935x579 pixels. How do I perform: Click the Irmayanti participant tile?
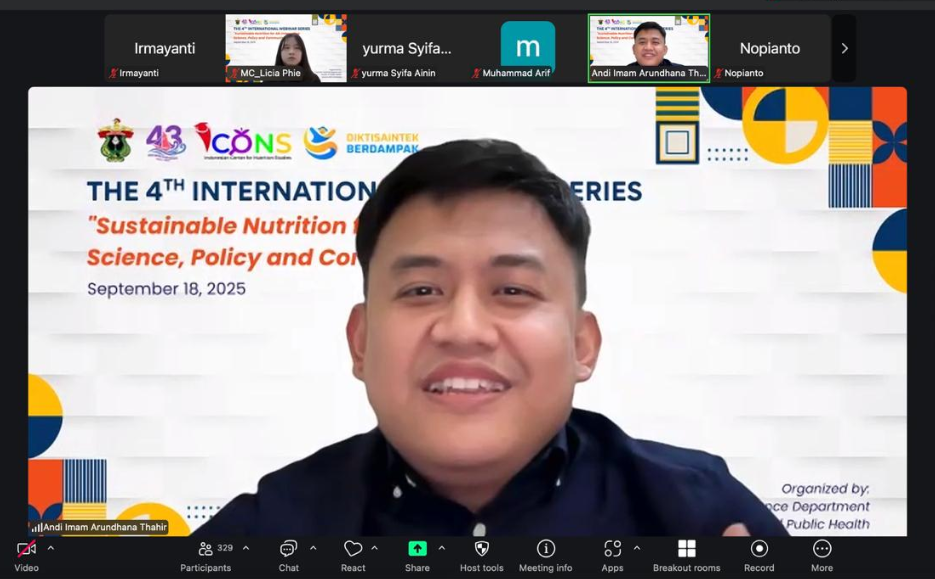click(165, 47)
